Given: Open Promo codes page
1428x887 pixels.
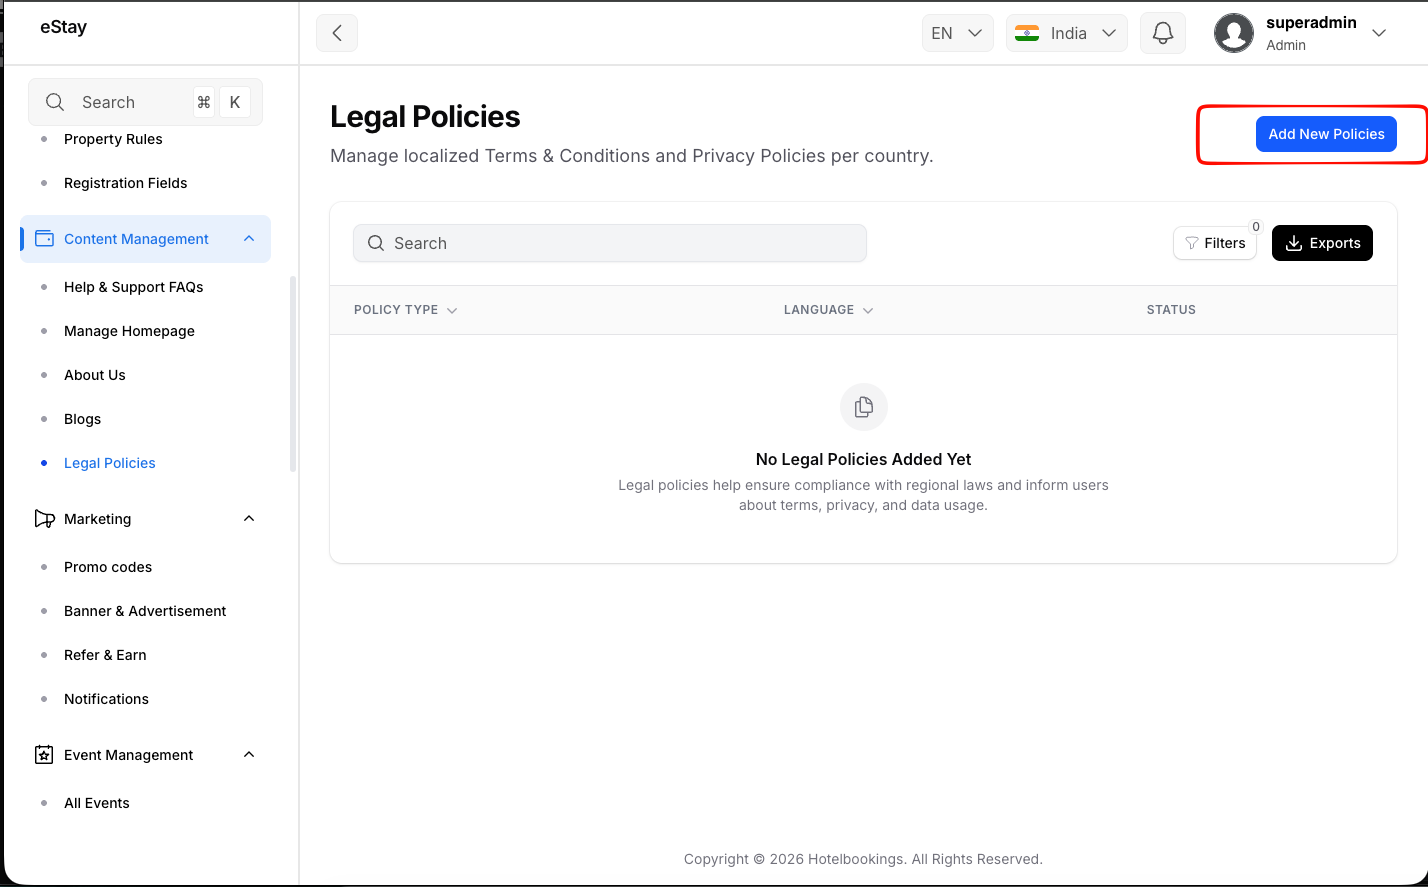Looking at the screenshot, I should coord(108,567).
